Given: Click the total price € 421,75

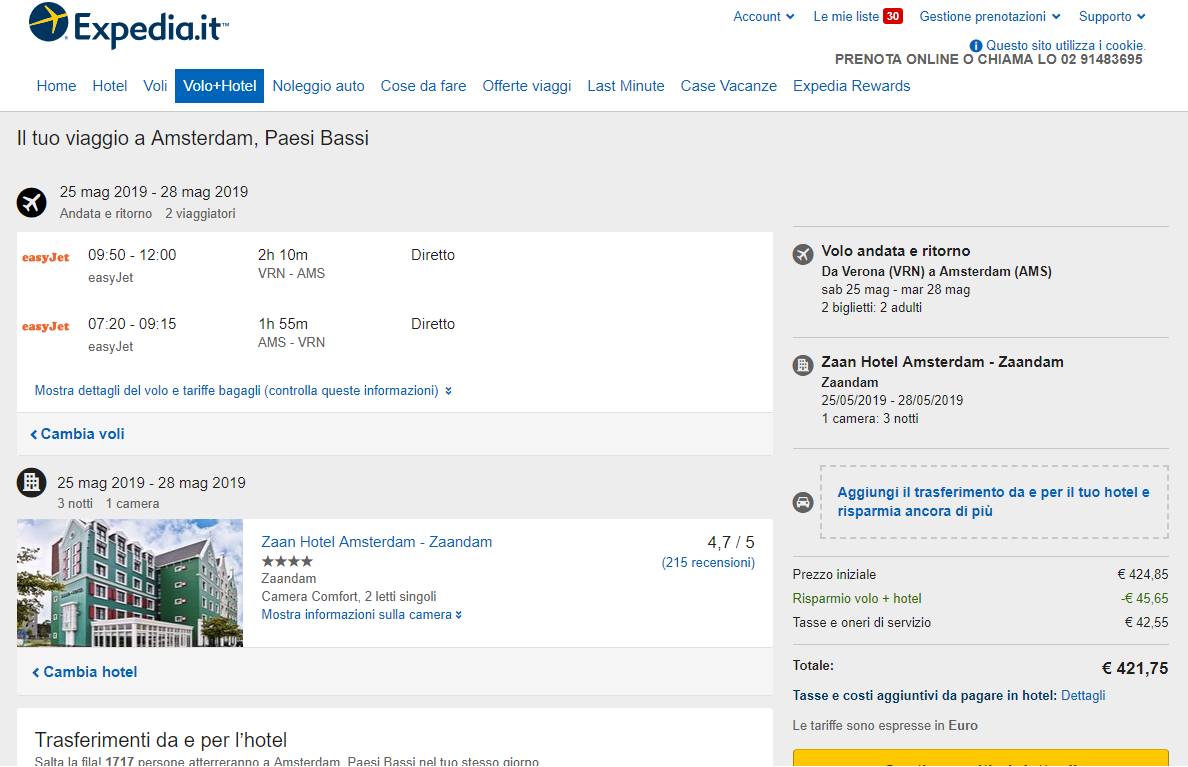Looking at the screenshot, I should [x=1134, y=668].
